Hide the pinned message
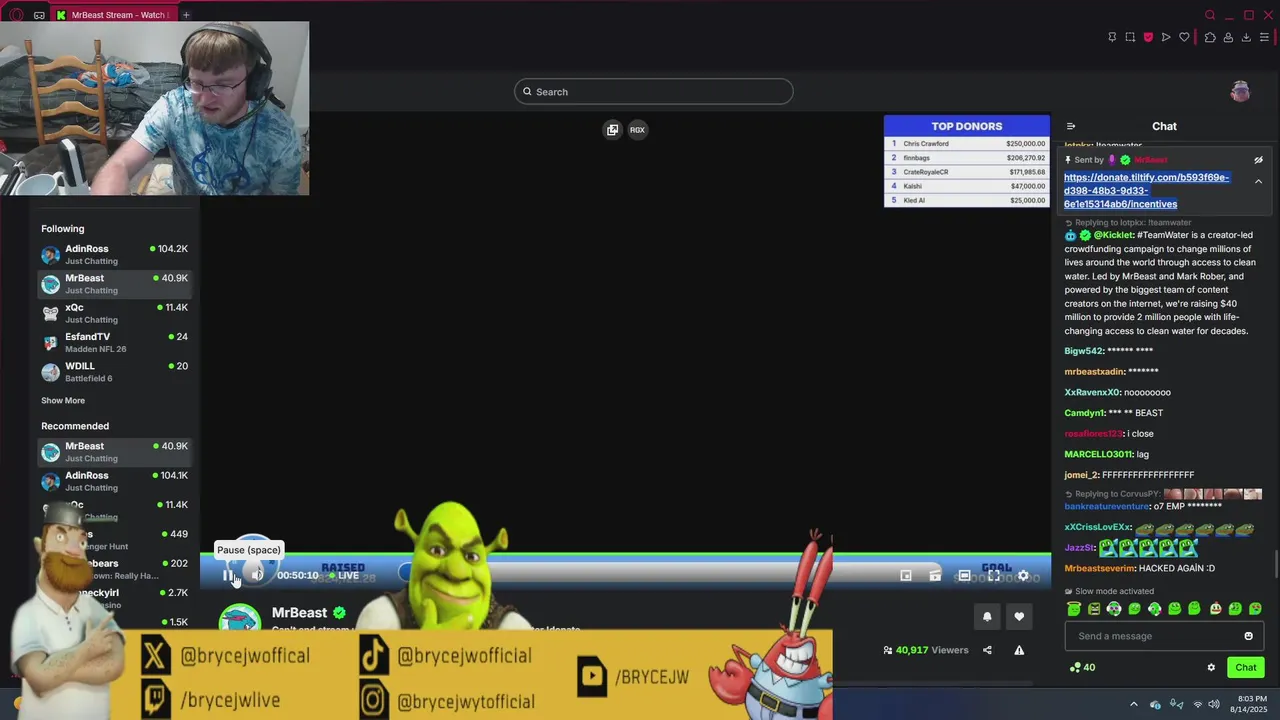The height and width of the screenshot is (720, 1280). (1259, 160)
